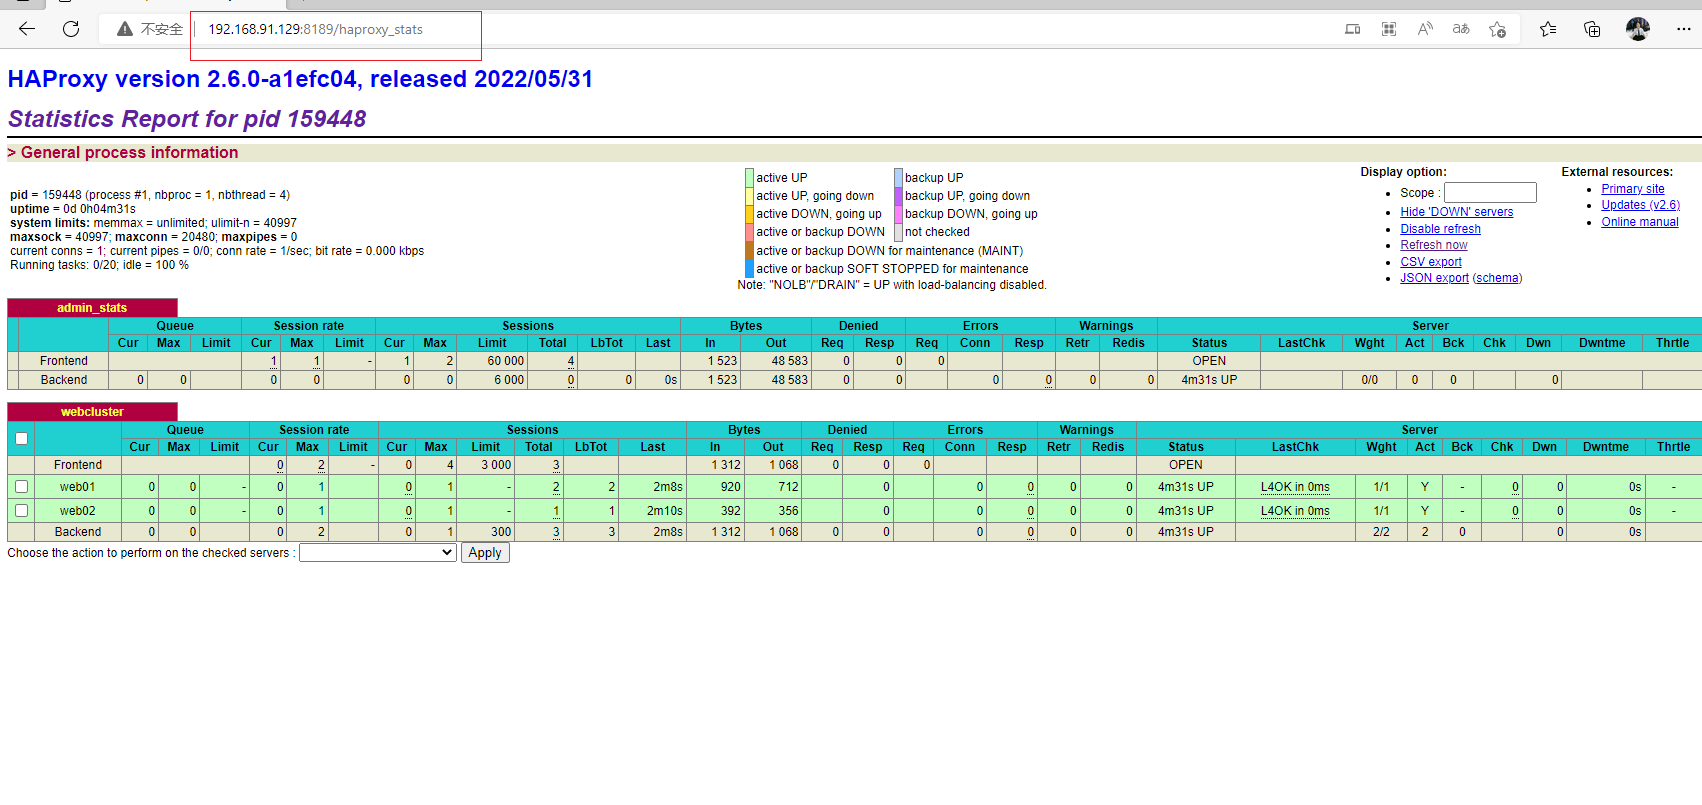Screen dimensions: 1702x805
Task: Click web01 LastChk 'L4OK in 0ms'
Action: click(x=1294, y=487)
